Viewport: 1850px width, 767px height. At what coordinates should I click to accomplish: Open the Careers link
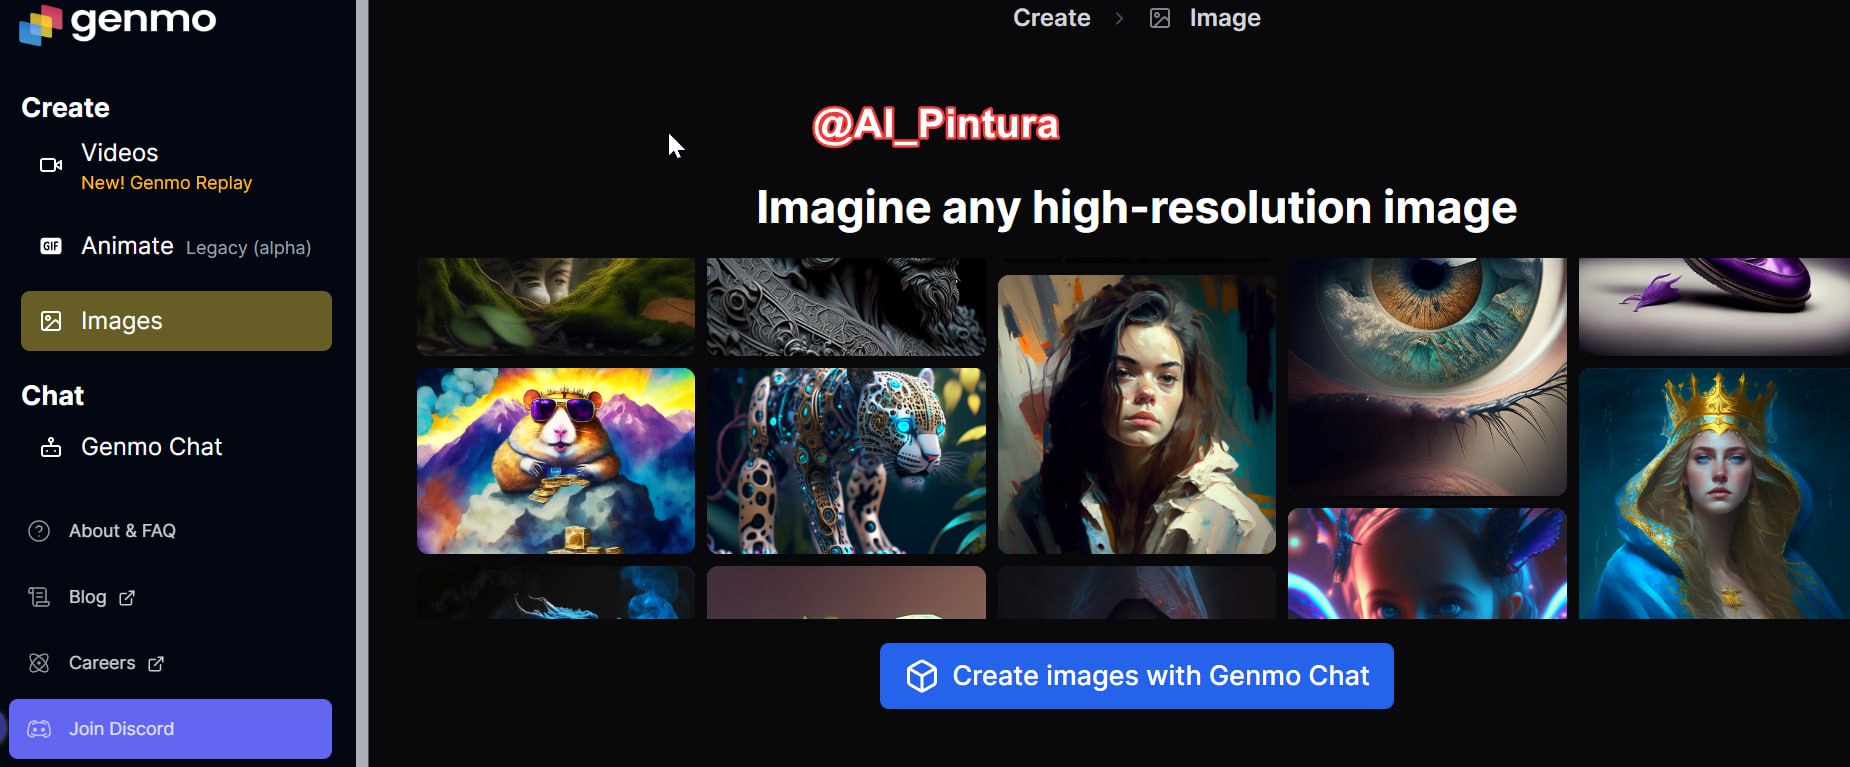(102, 663)
